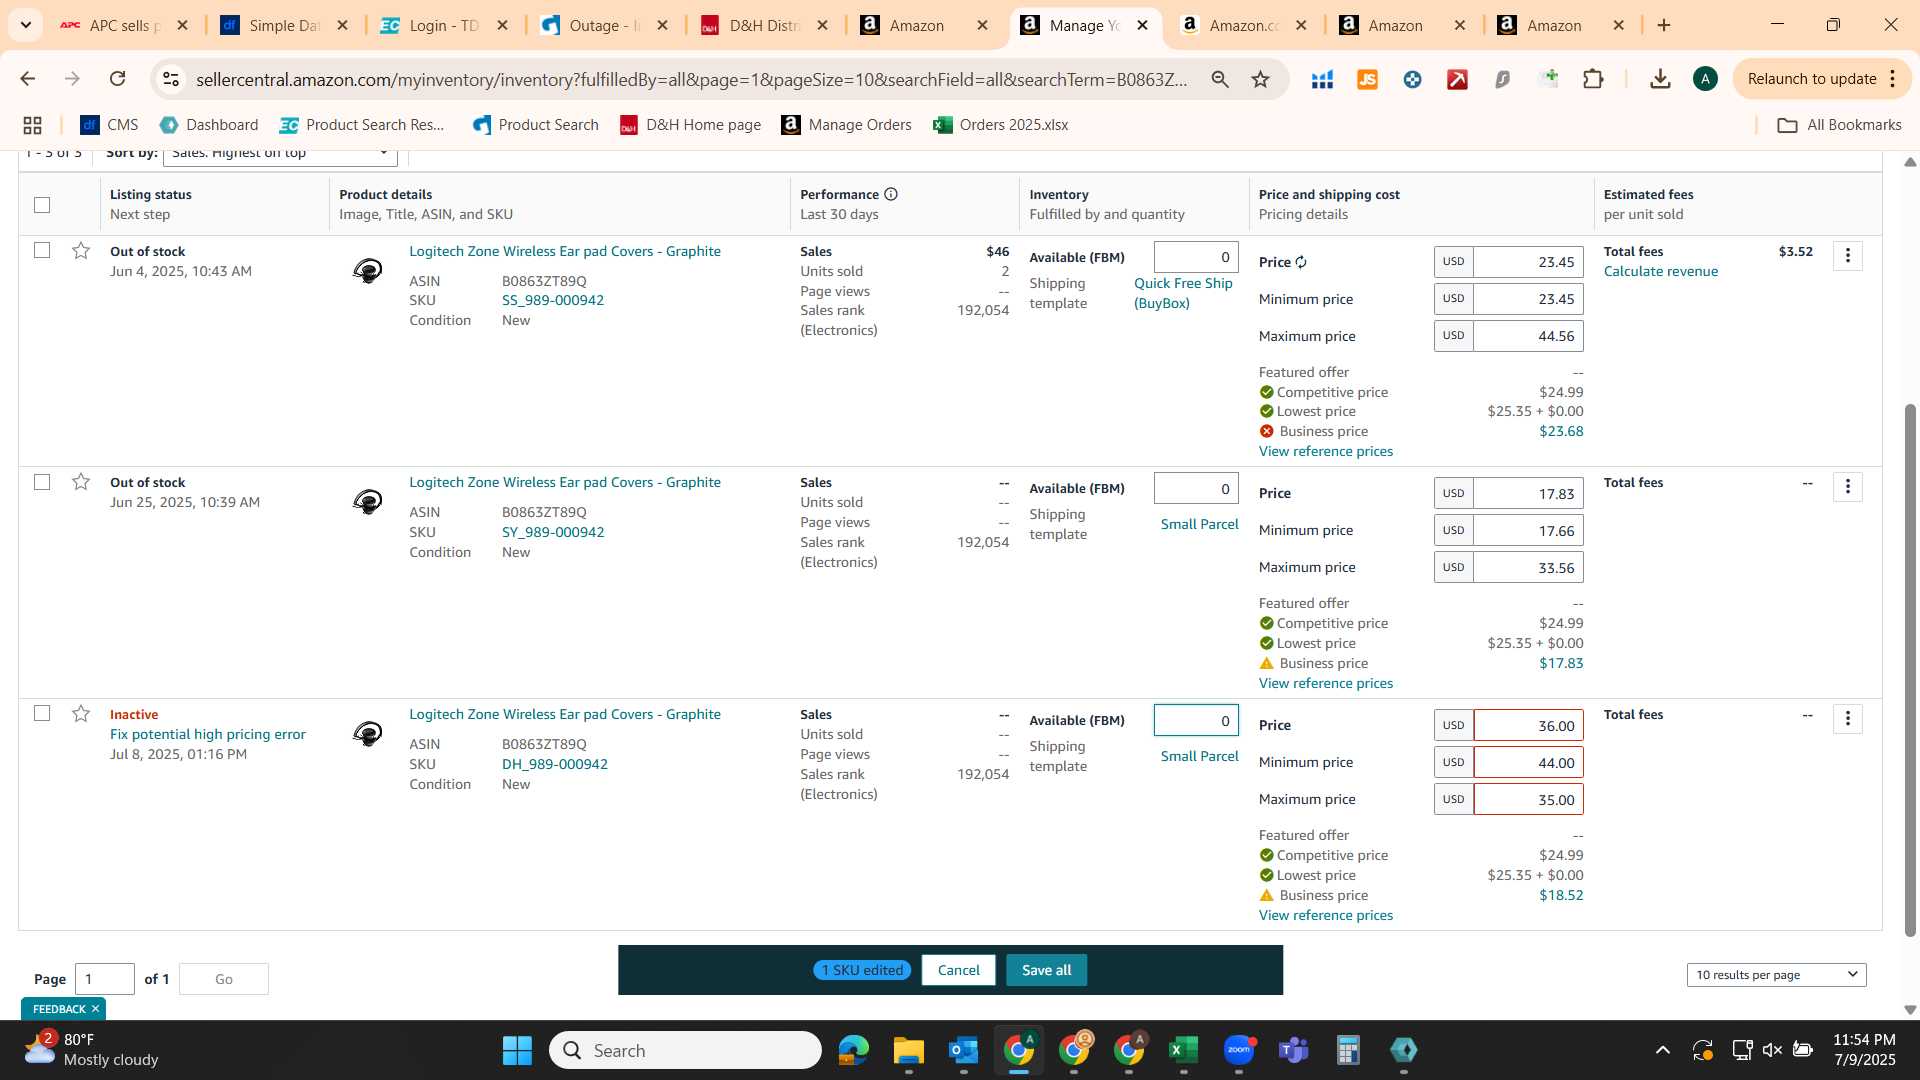The image size is (1920, 1080).
Task: Edit the Price field showing 36.00
Action: click(x=1527, y=726)
